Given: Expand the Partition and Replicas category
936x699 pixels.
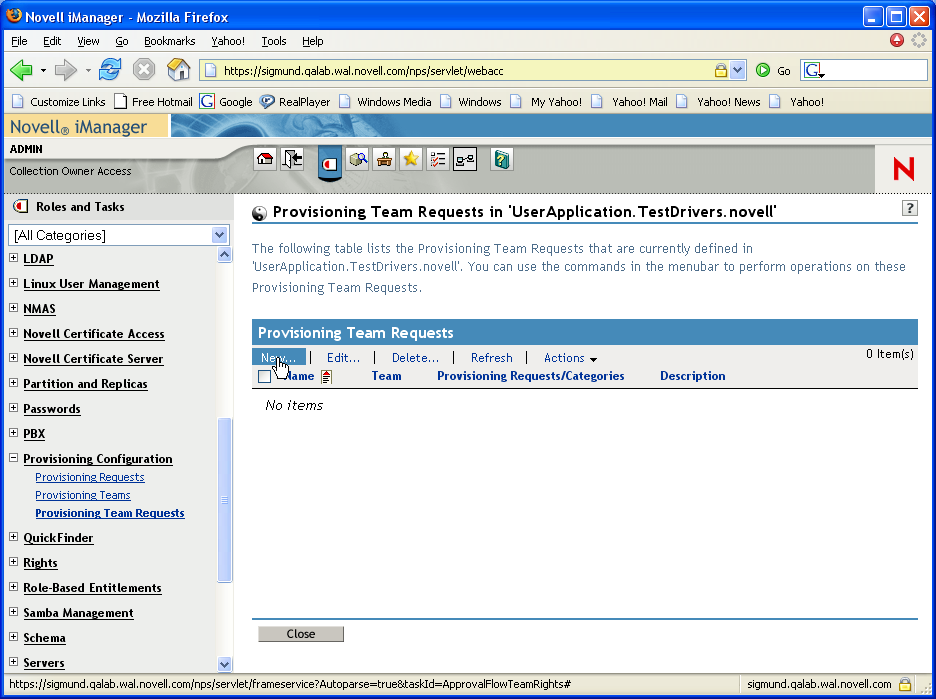Looking at the screenshot, I should pyautogui.click(x=14, y=383).
